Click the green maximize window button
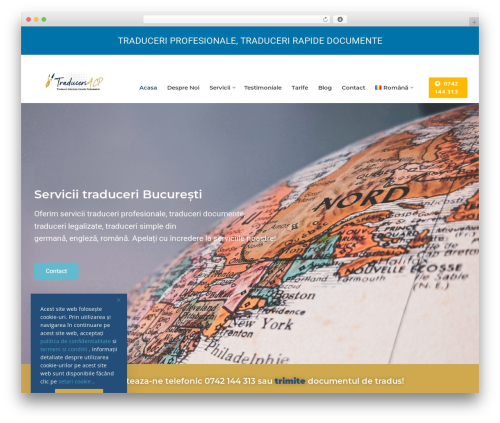 point(44,19)
